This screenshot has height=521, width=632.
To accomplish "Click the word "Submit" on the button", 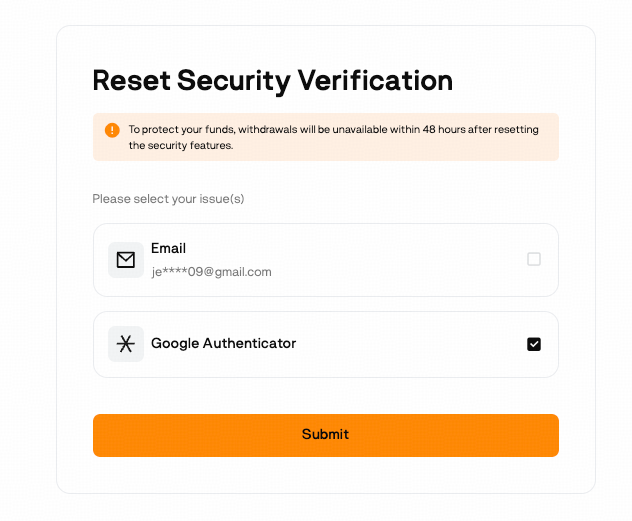I will coord(325,434).
